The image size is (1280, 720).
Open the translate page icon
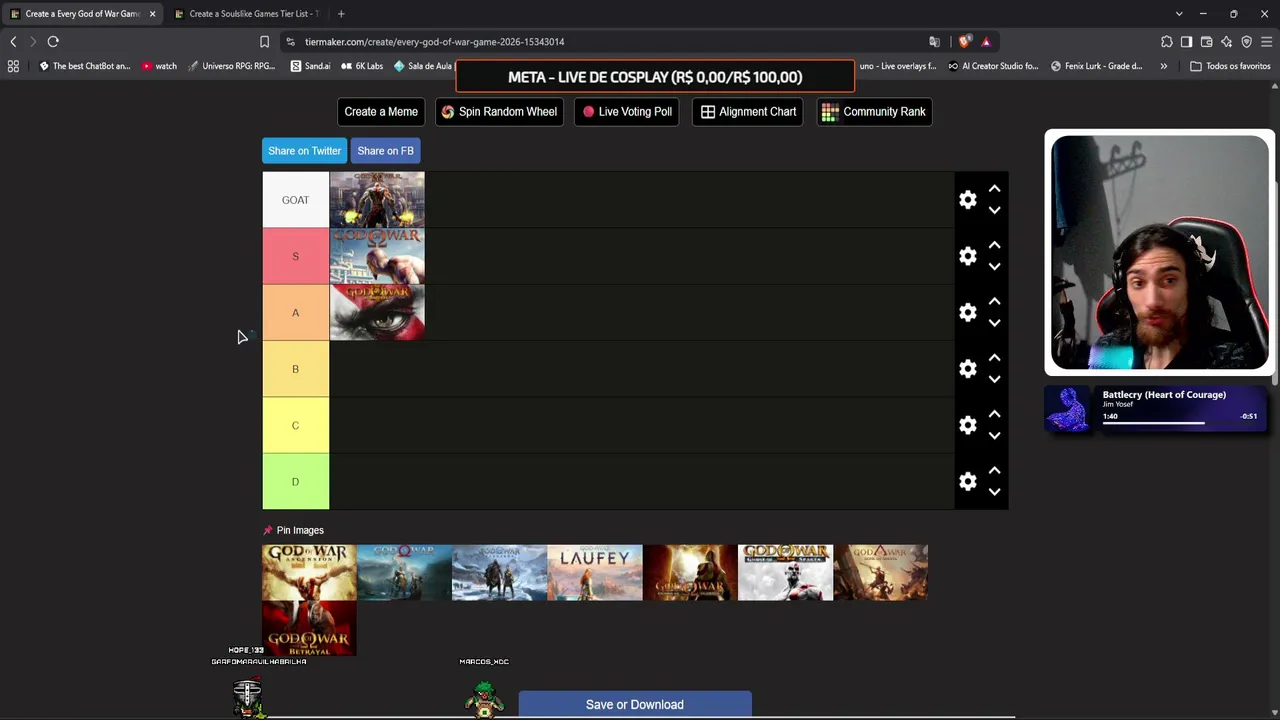[934, 42]
